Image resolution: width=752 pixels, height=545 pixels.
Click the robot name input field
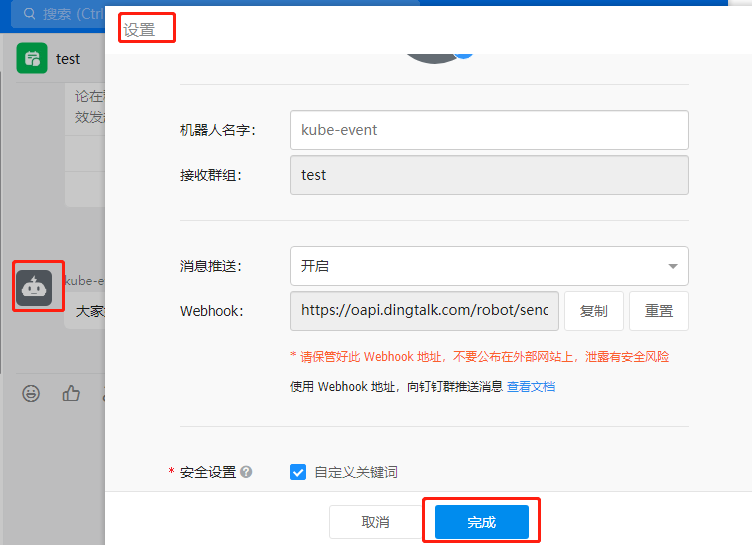click(489, 130)
